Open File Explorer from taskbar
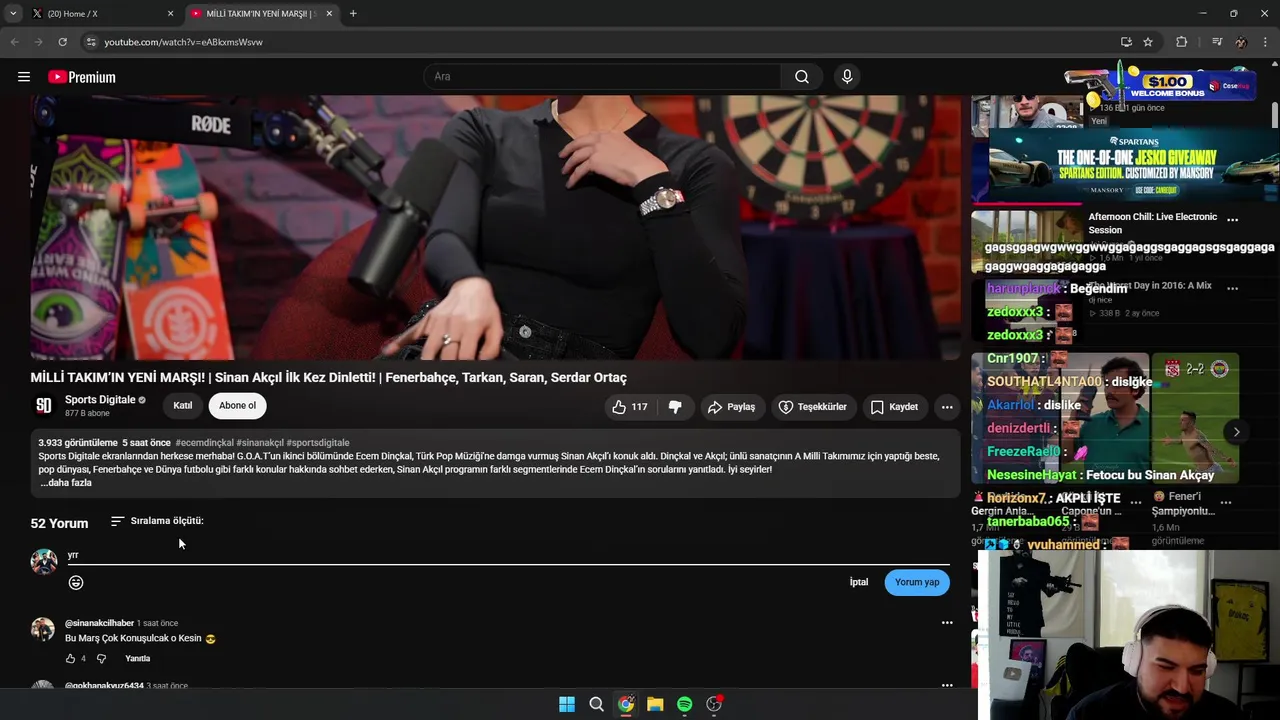This screenshot has width=1280, height=720. pyautogui.click(x=655, y=704)
